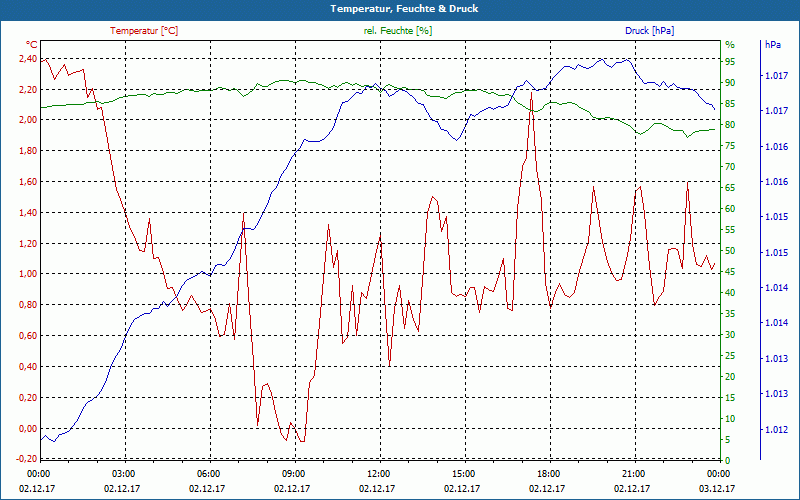
Task: Click the '80' humidity axis value
Action: [730, 125]
